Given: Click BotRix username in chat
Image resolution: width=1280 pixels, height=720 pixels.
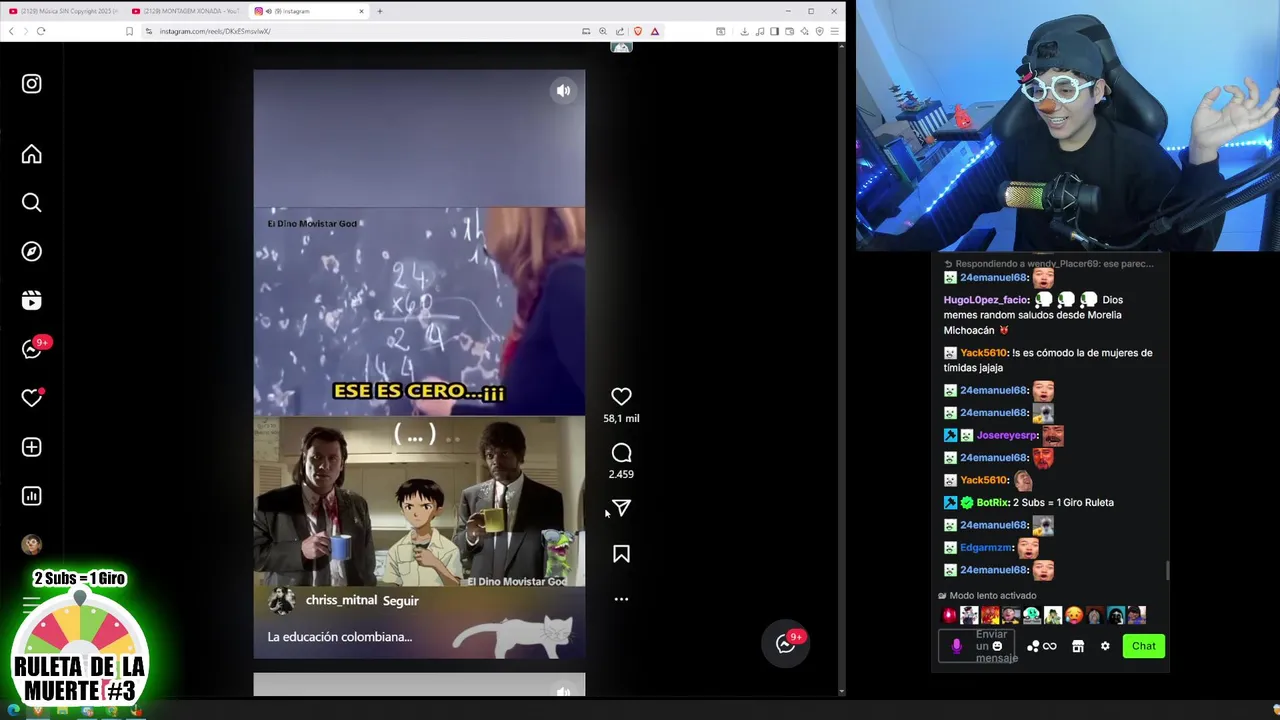Looking at the screenshot, I should [992, 503].
